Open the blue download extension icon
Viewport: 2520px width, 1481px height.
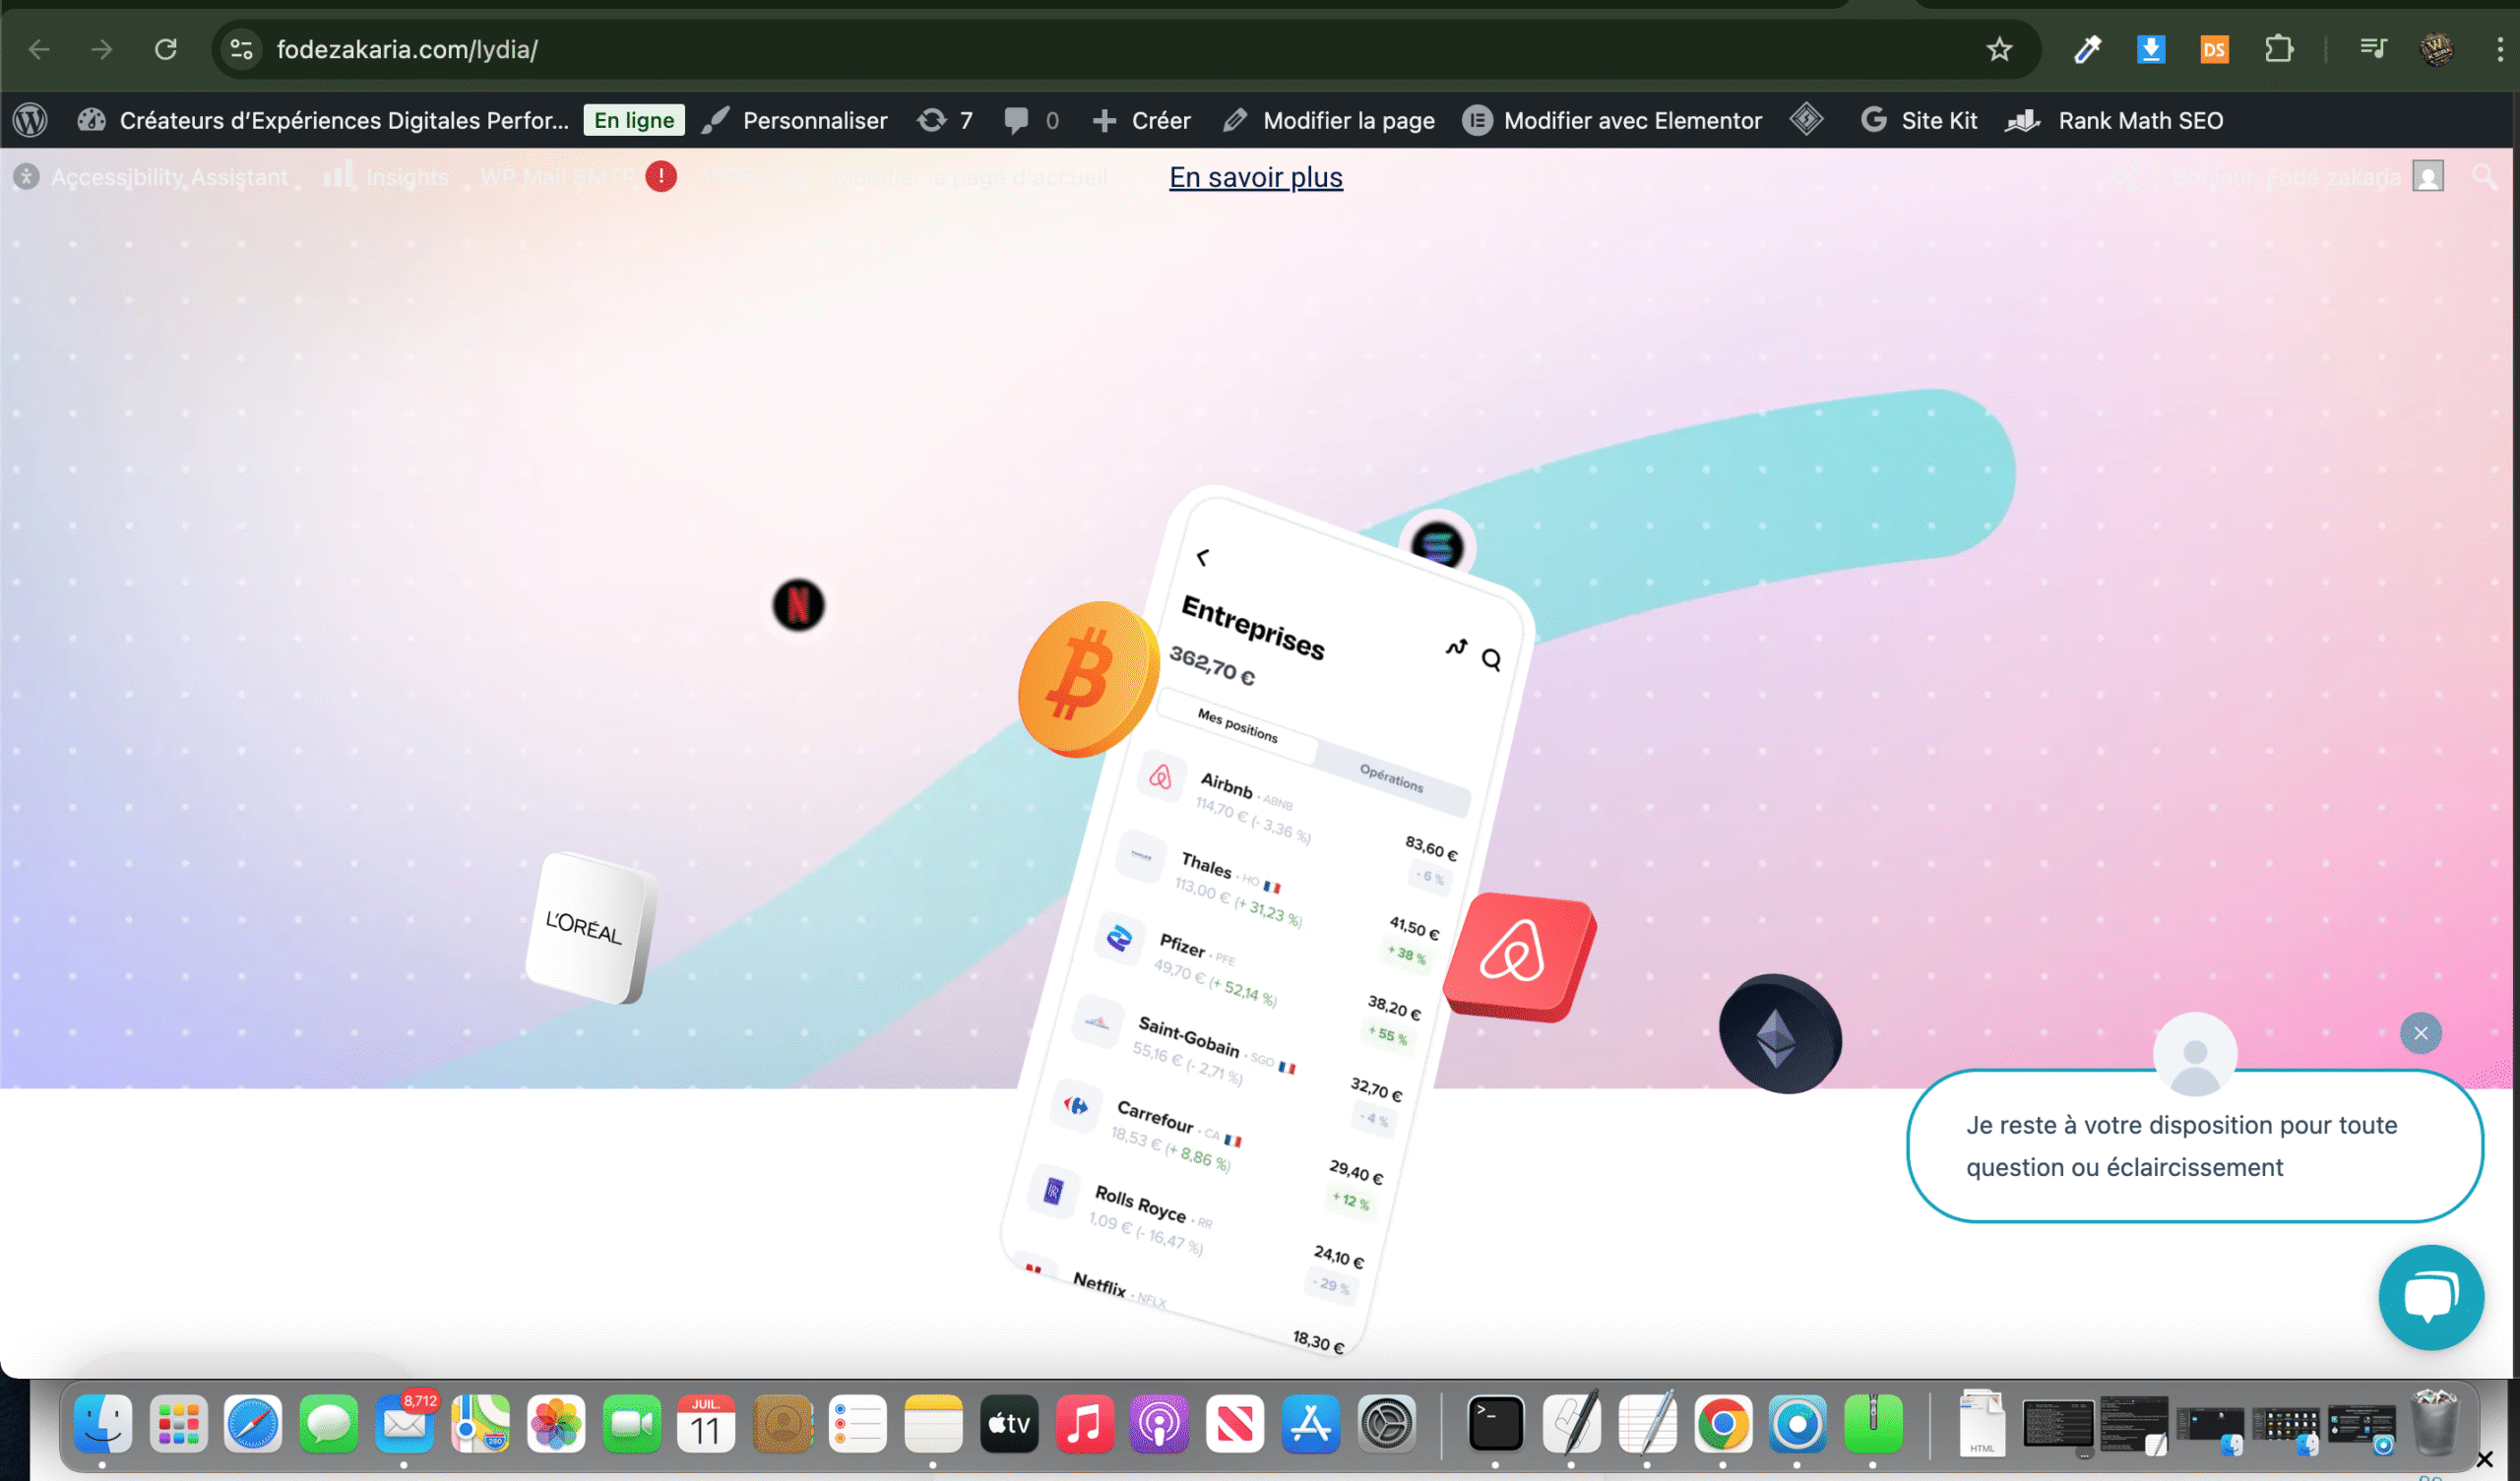[x=2151, y=49]
